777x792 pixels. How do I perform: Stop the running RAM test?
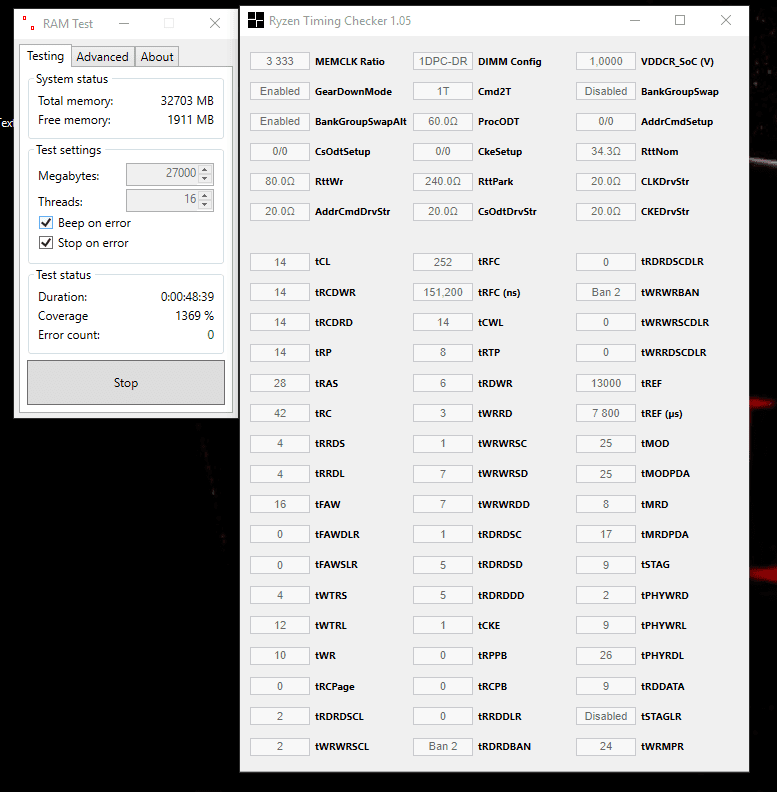(126, 382)
